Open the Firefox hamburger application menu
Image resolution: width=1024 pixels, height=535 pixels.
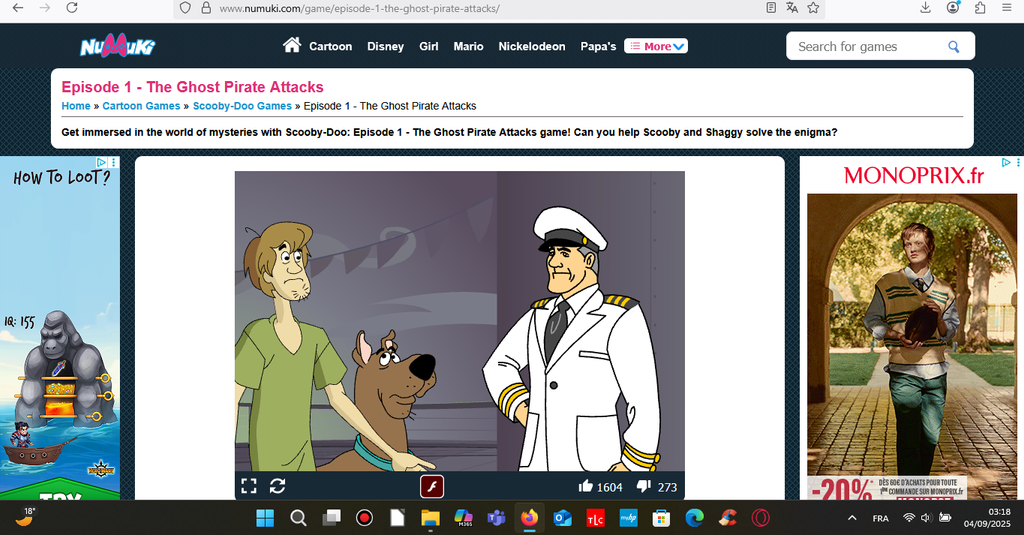tap(1005, 8)
